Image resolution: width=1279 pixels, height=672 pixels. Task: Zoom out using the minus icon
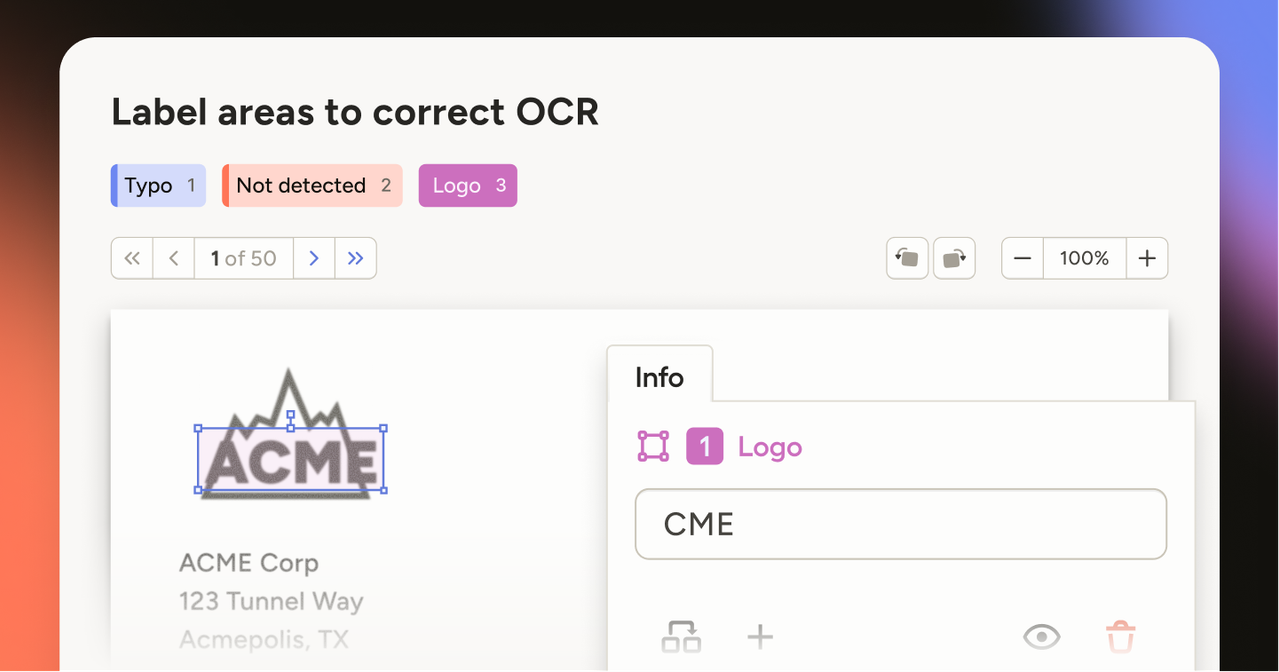[1021, 257]
